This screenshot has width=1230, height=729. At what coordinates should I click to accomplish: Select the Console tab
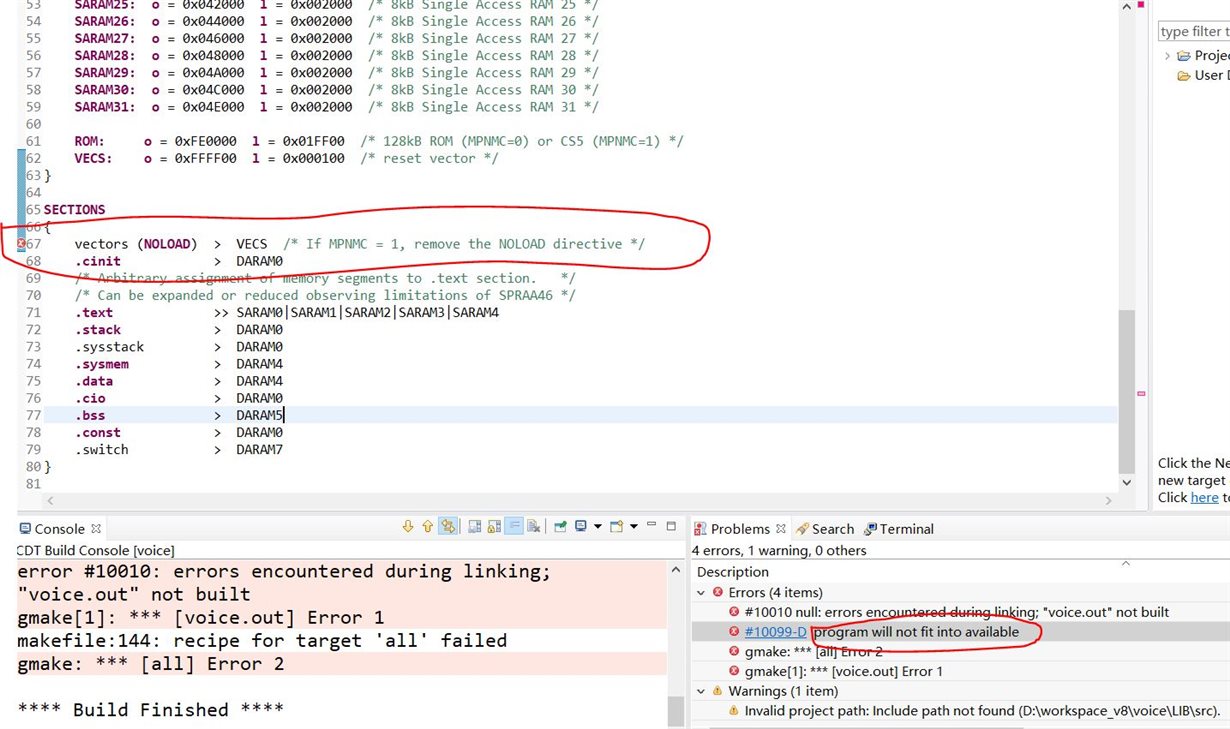60,529
